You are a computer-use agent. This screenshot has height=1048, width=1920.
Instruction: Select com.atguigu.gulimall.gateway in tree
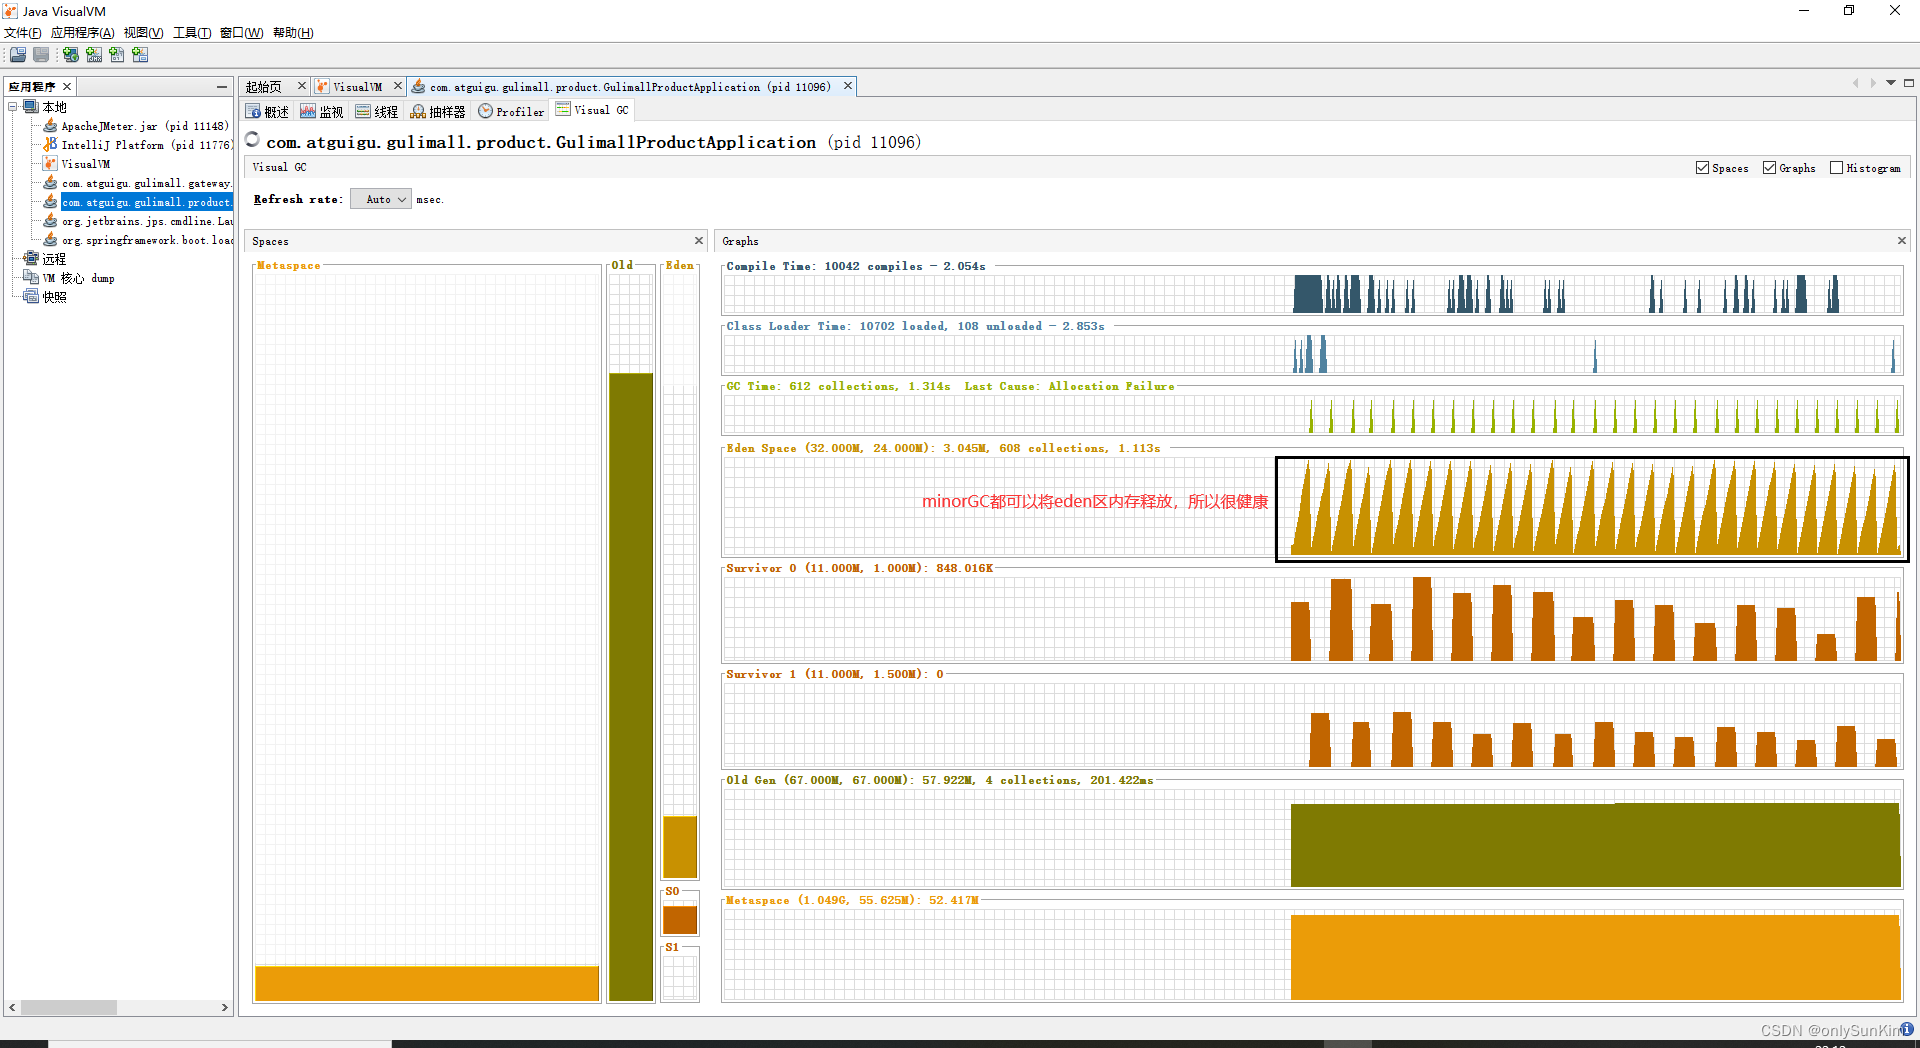click(x=146, y=183)
